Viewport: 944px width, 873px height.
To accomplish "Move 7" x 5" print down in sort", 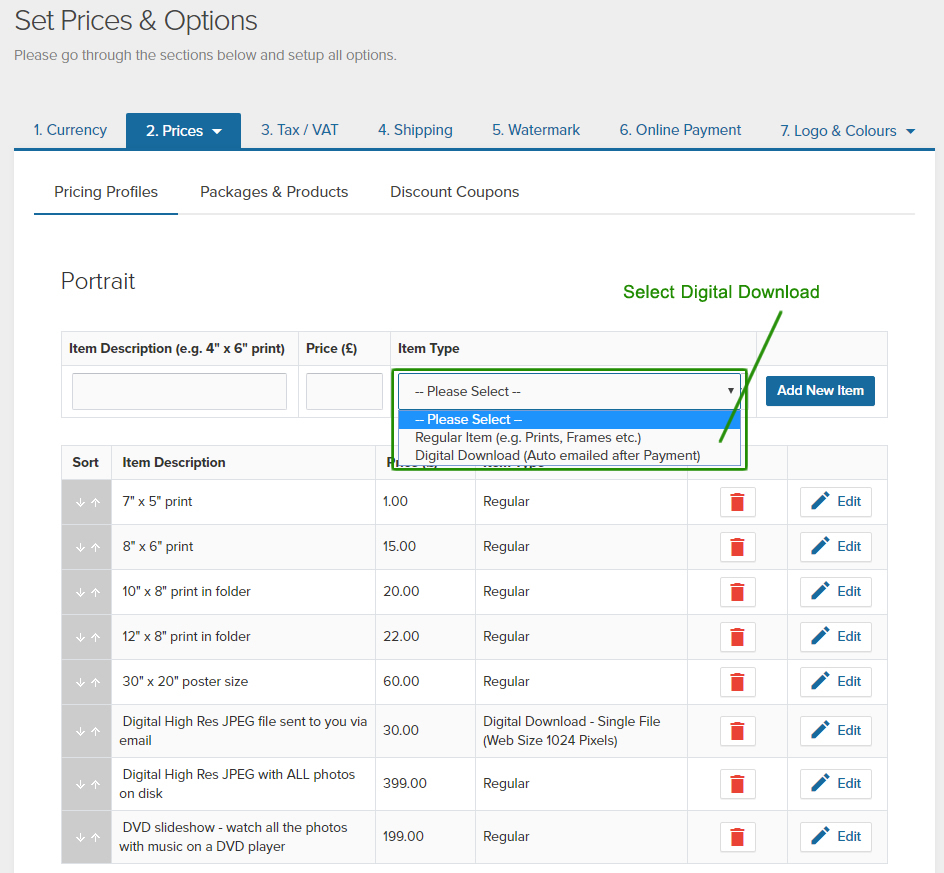I will (80, 502).
